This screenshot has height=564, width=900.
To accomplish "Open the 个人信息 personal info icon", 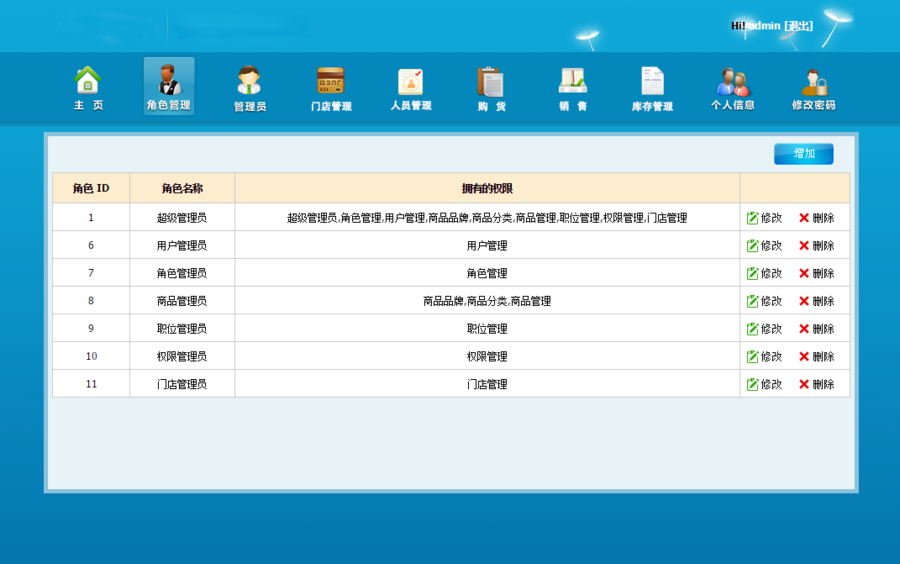I will tap(733, 82).
